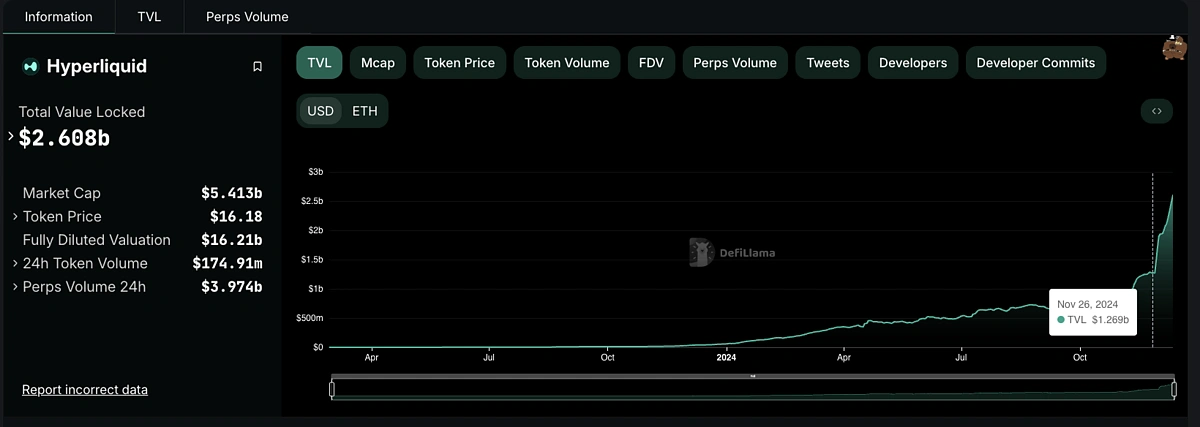Click the $174.91m token volume value
Image resolution: width=1200 pixels, height=427 pixels.
[228, 263]
